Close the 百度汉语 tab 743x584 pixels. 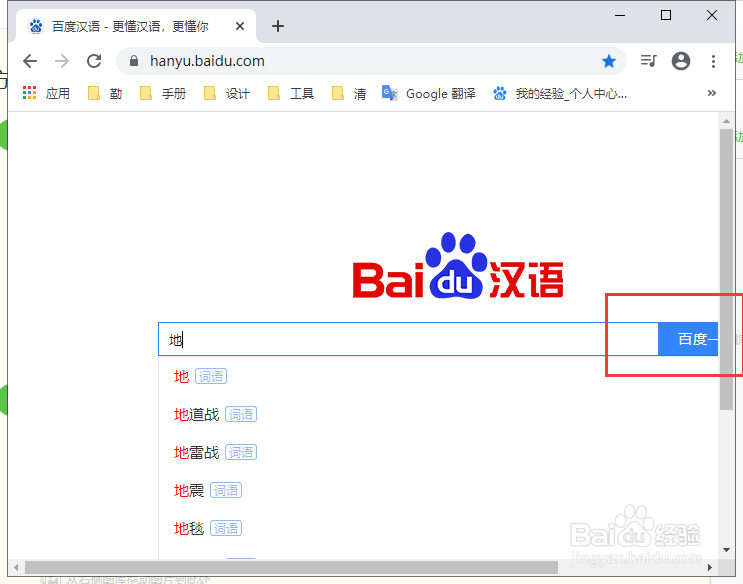pos(240,26)
